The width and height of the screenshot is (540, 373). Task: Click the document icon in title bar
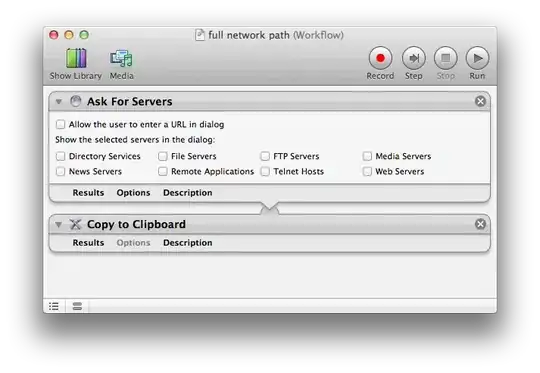click(200, 35)
